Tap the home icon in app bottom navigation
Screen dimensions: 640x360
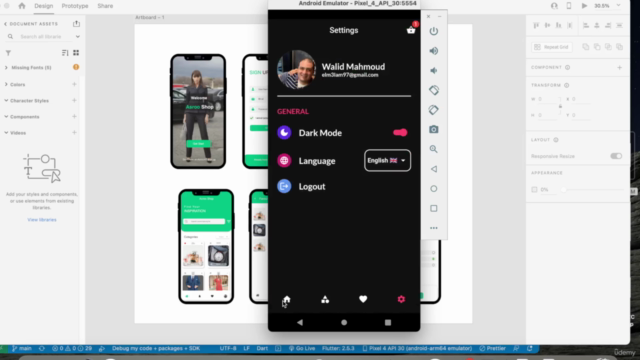[x=287, y=300]
